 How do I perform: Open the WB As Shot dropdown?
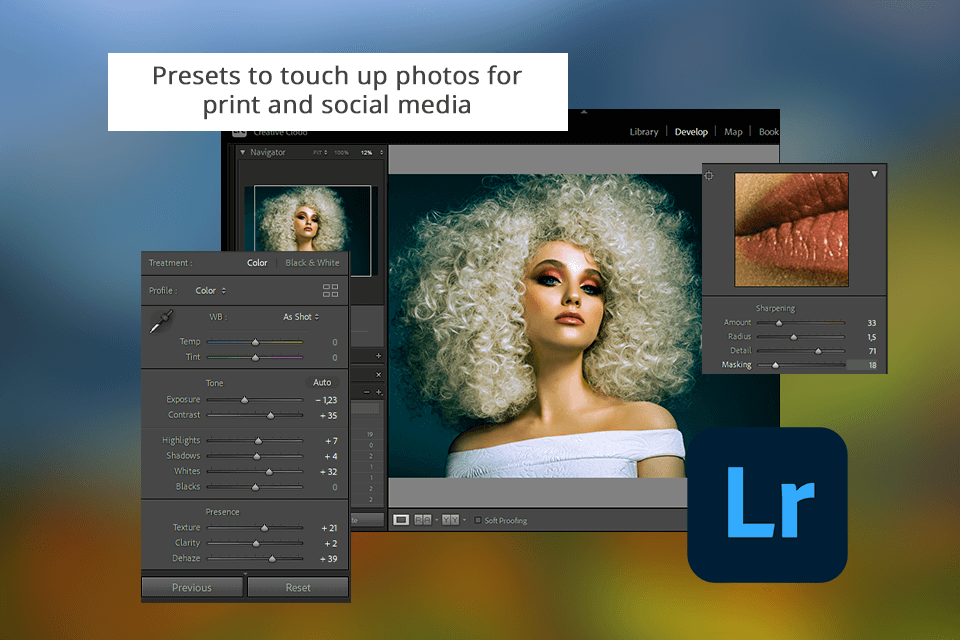tap(301, 317)
